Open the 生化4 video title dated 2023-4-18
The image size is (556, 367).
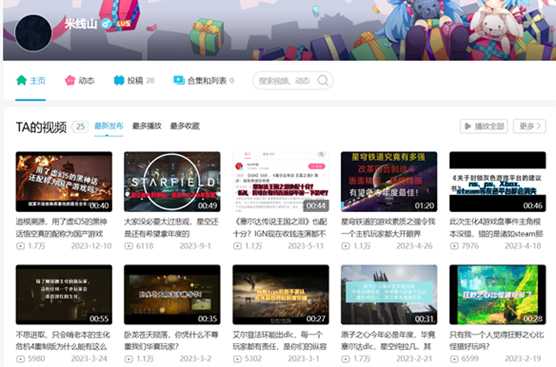(x=496, y=228)
